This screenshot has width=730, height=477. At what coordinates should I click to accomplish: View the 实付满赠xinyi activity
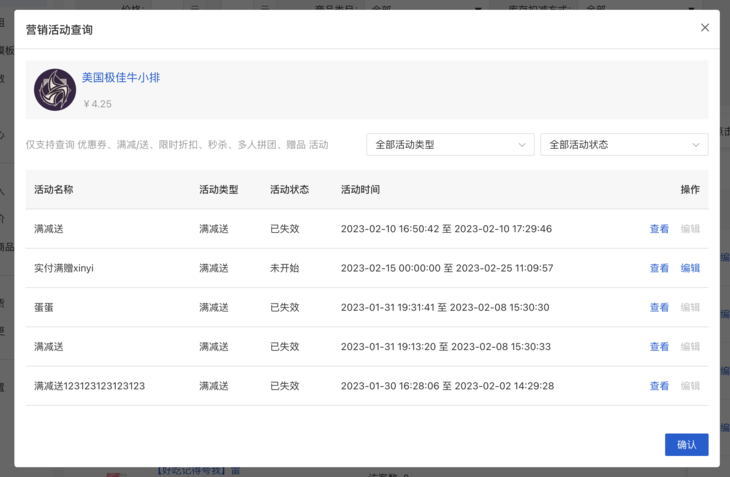659,268
